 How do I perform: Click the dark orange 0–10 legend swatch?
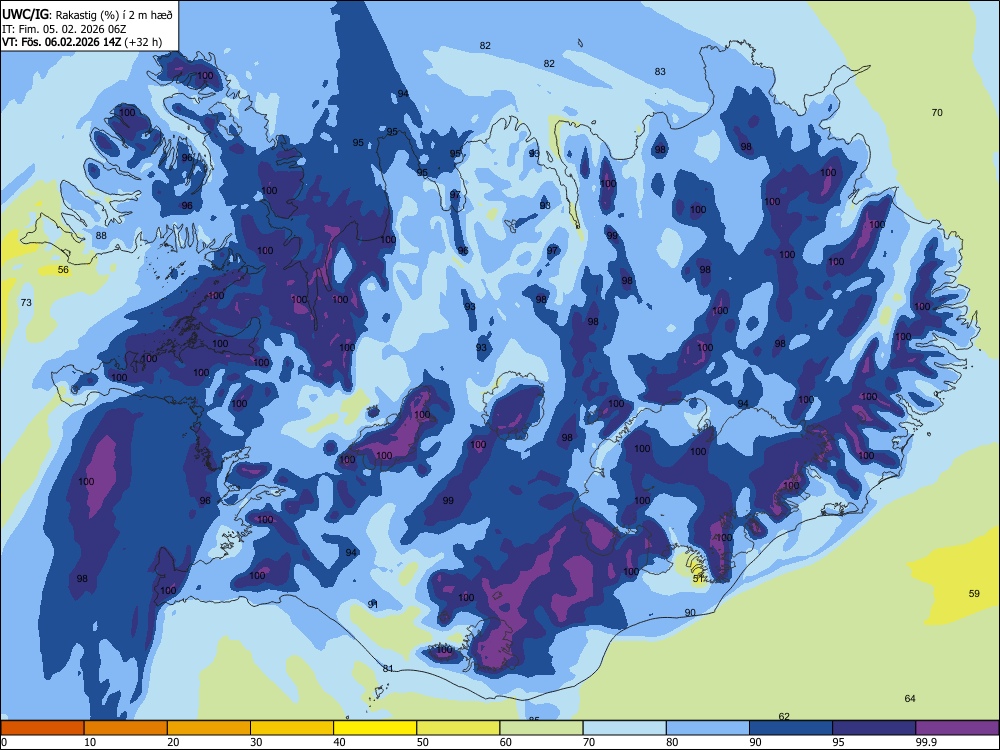click(x=42, y=728)
